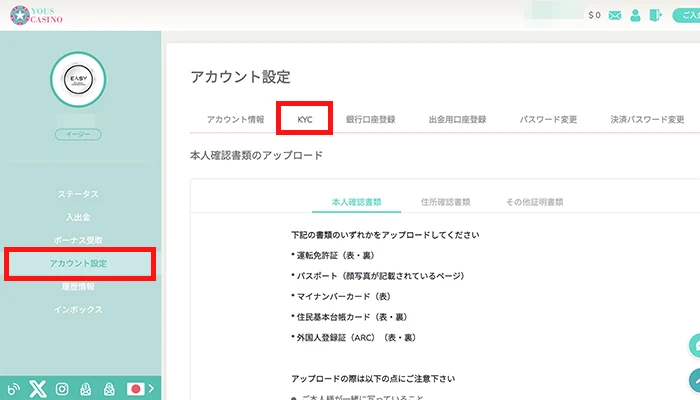Switch to the 銀行口座登録 tab
This screenshot has height=400, width=700.
click(x=371, y=120)
